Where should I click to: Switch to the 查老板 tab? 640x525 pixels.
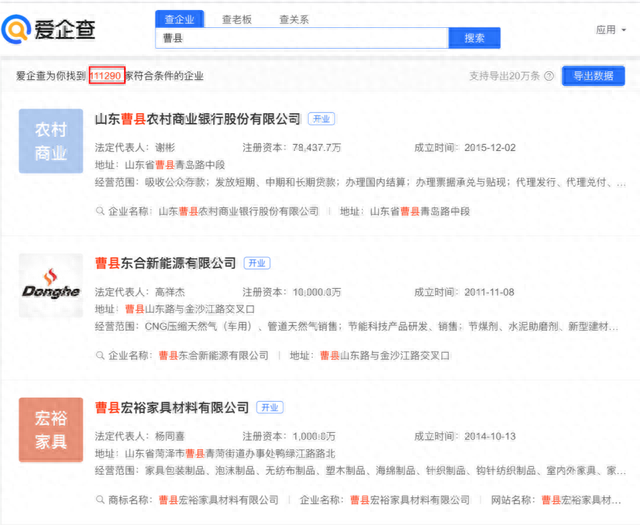(237, 19)
